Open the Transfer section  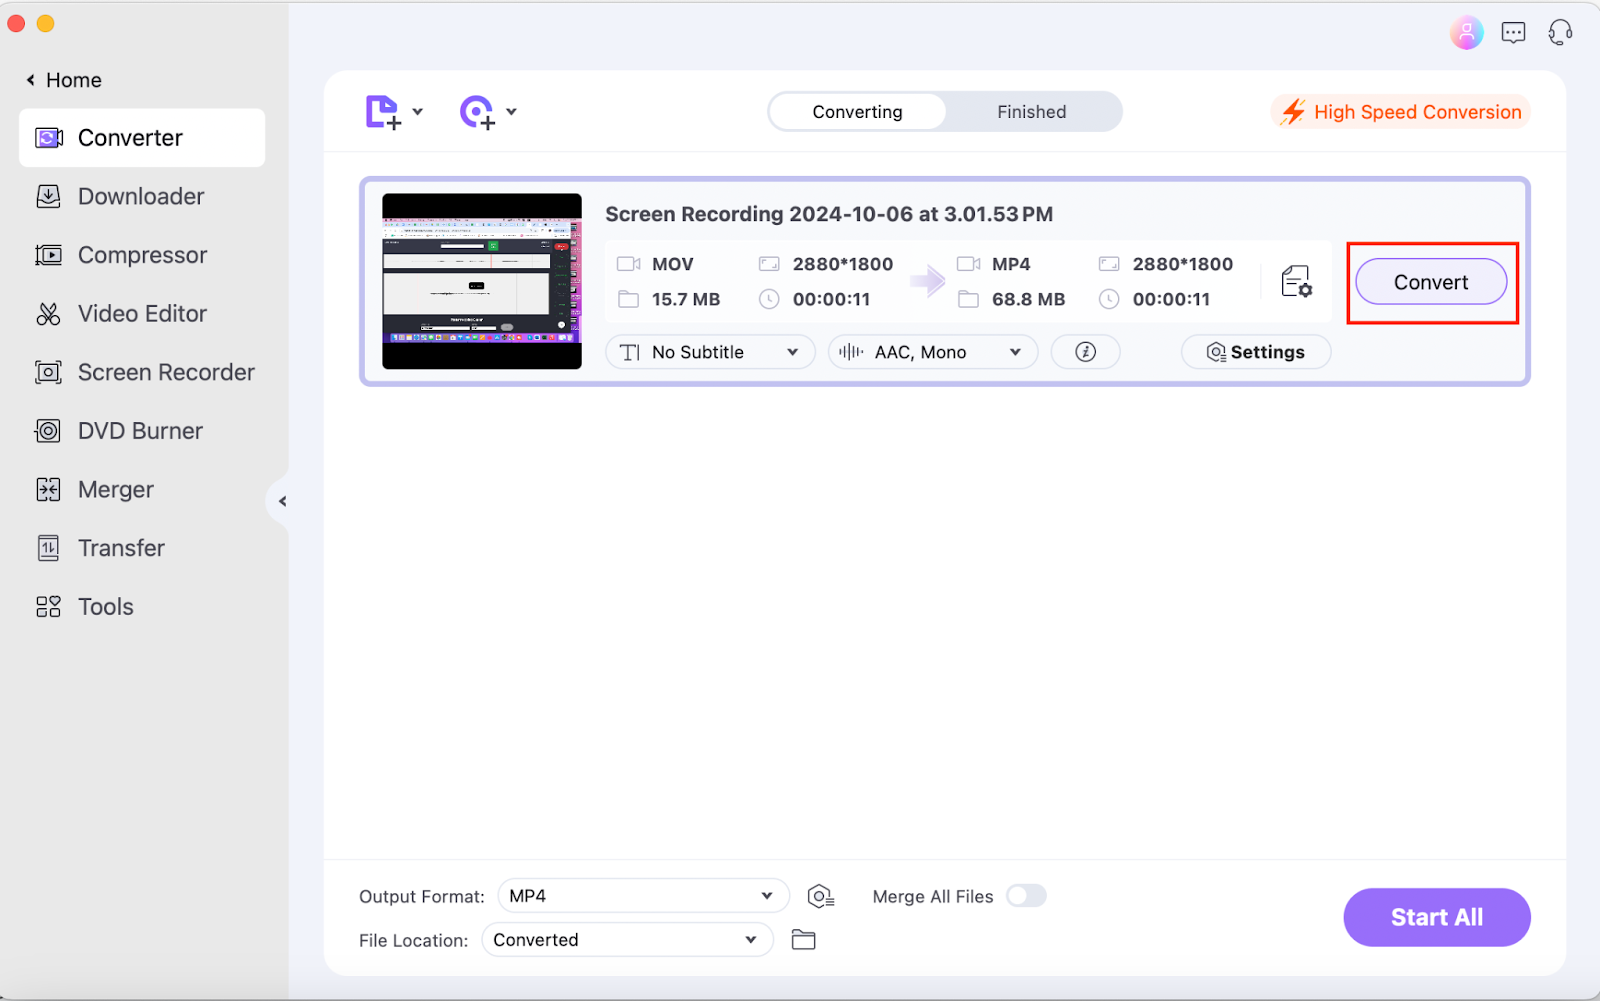click(x=142, y=548)
